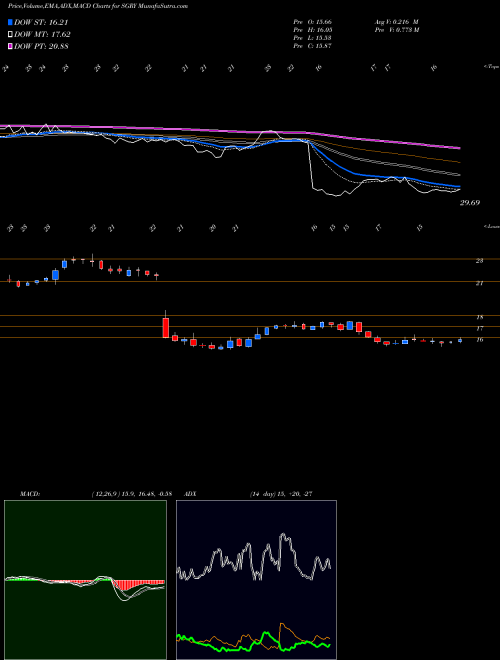Click the 'Pre H: 16.05' value
Screen dimensions: 500x660
pos(314,30)
